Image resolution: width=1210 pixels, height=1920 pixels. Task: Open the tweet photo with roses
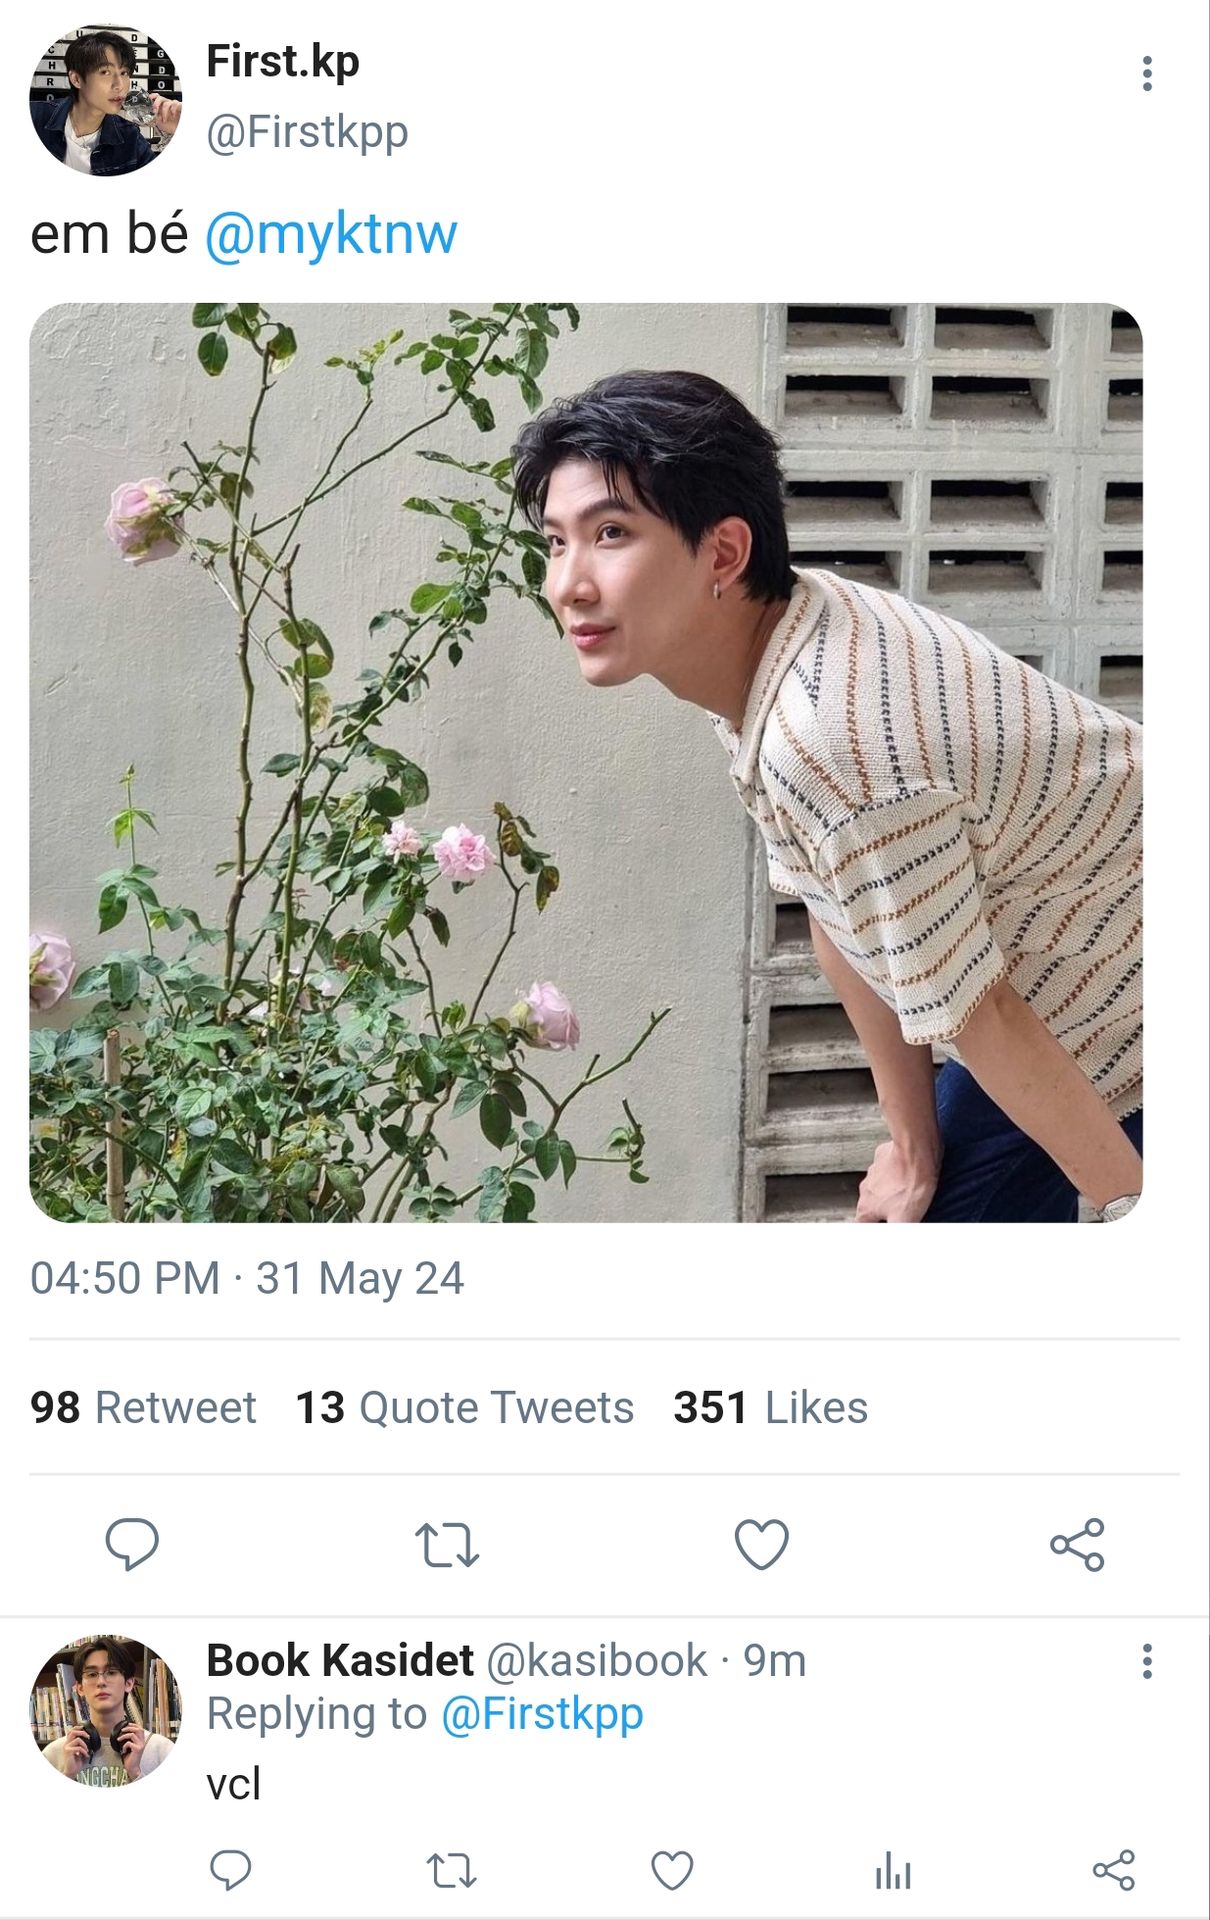pyautogui.click(x=586, y=762)
